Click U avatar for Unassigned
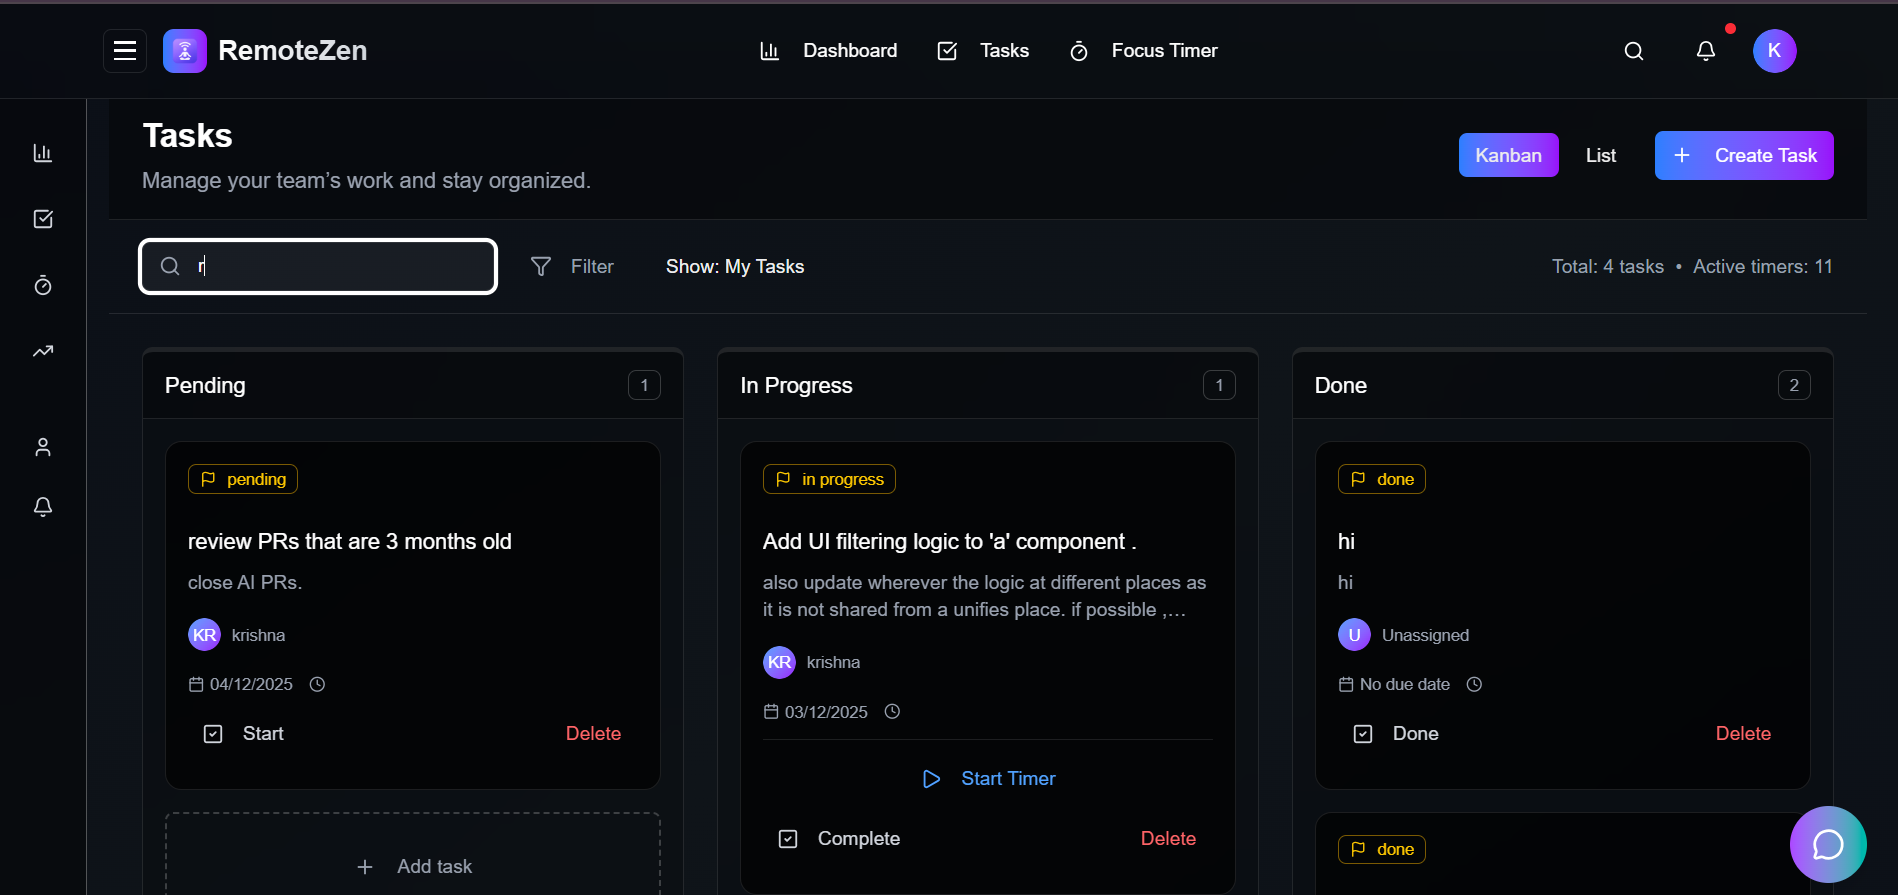Image resolution: width=1898 pixels, height=895 pixels. coord(1354,635)
